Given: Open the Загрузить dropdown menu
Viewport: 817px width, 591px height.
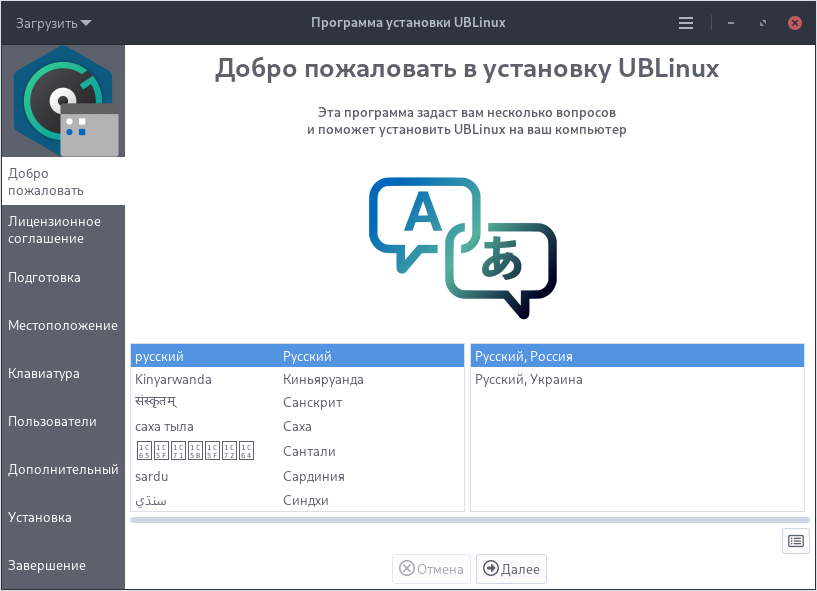Looking at the screenshot, I should pos(53,23).
